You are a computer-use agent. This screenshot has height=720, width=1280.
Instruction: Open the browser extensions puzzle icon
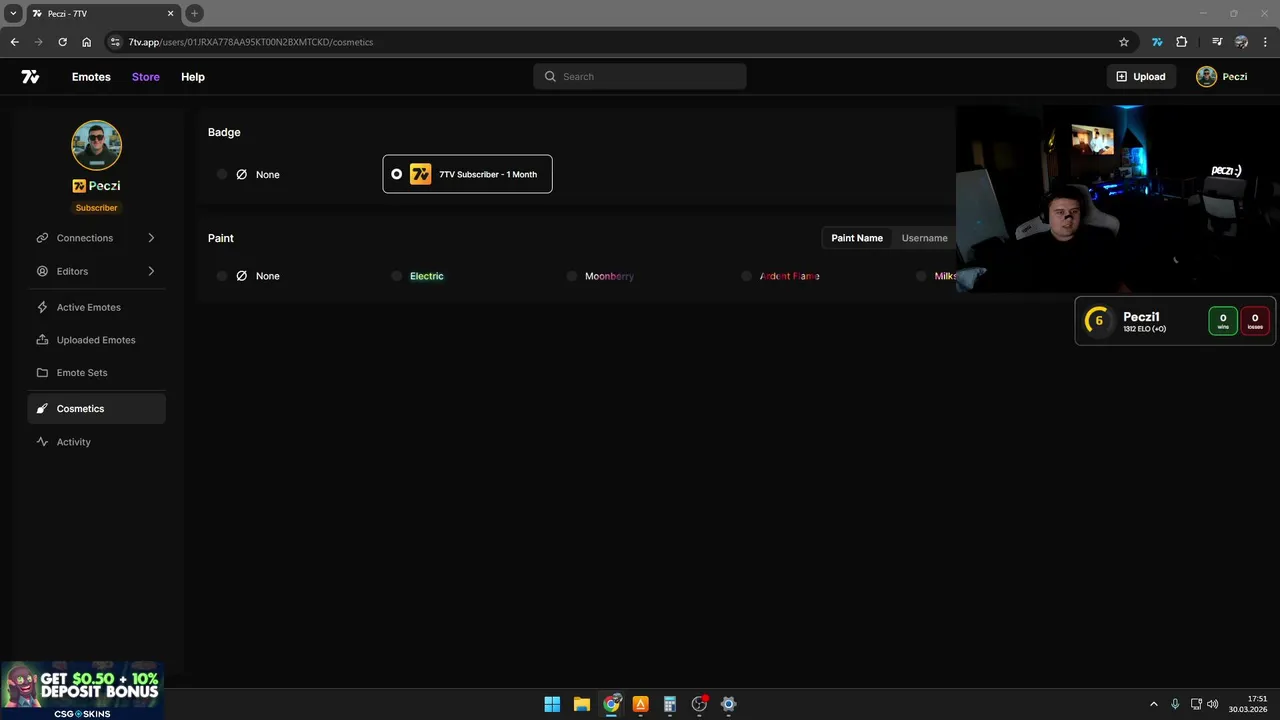(1182, 42)
